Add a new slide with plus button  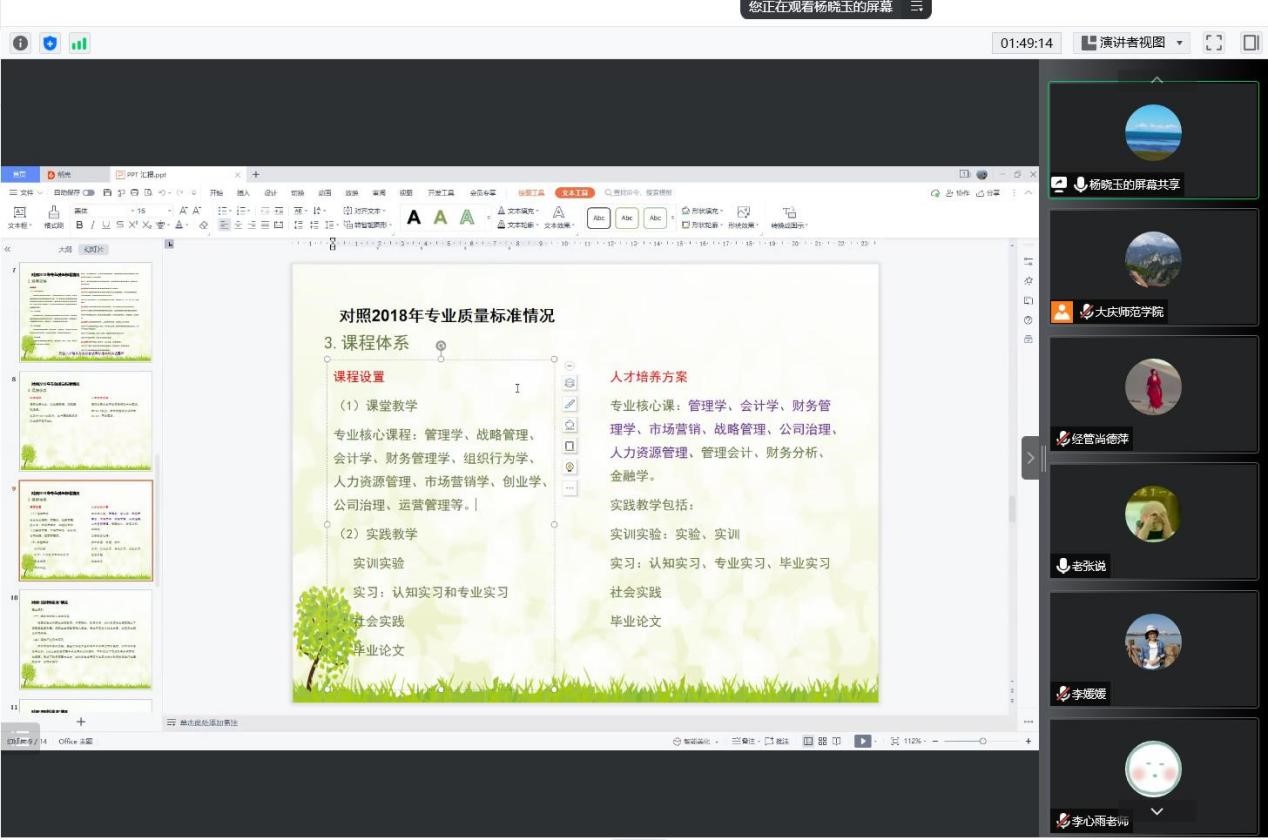tap(81, 722)
